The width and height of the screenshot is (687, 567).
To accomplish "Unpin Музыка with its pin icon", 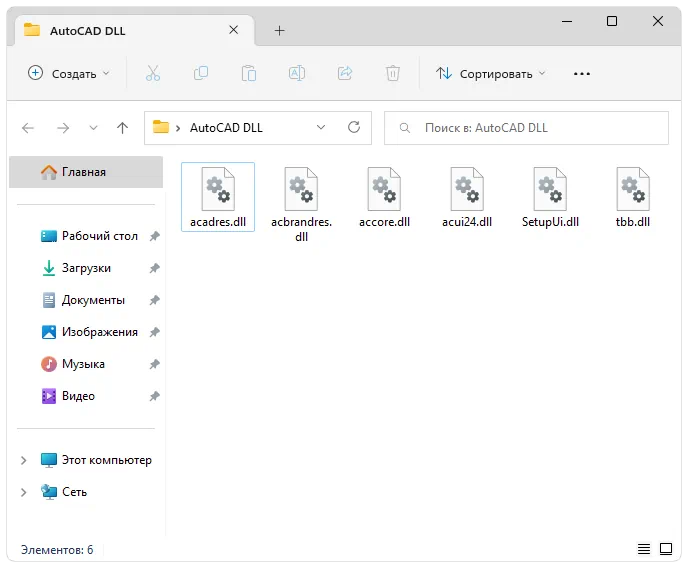I will click(x=154, y=364).
